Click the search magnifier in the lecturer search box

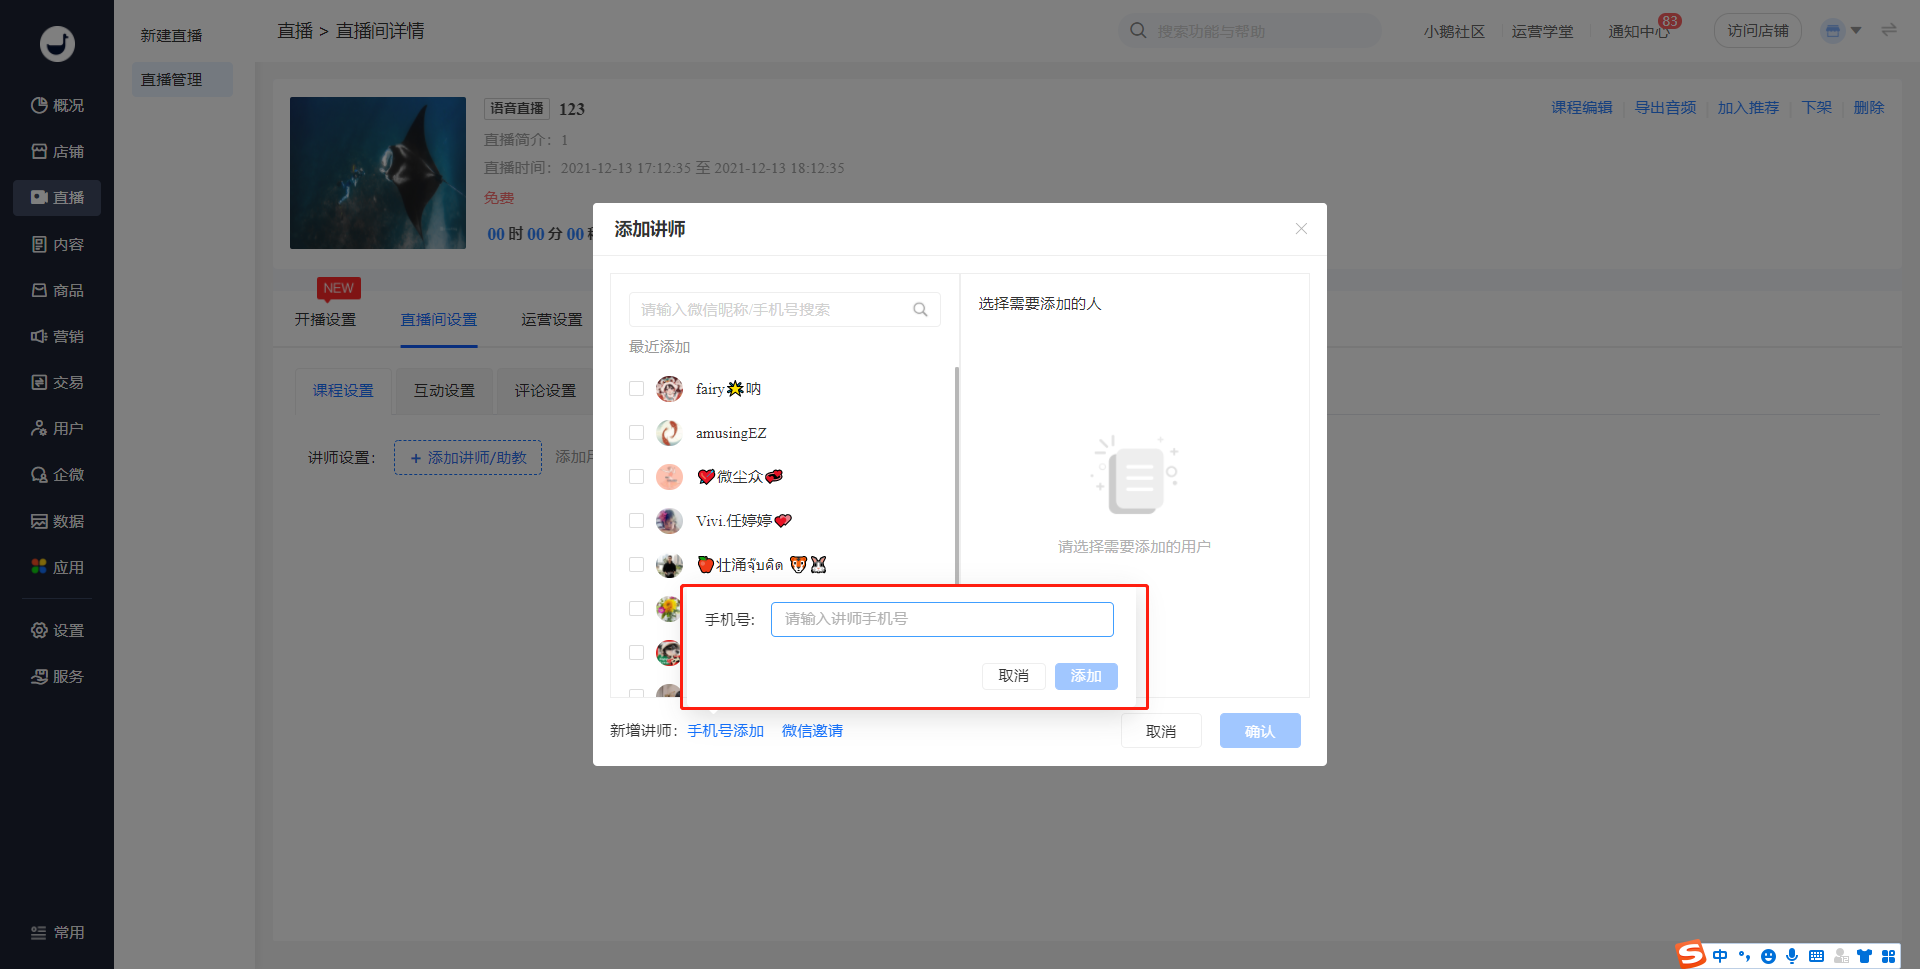[920, 310]
